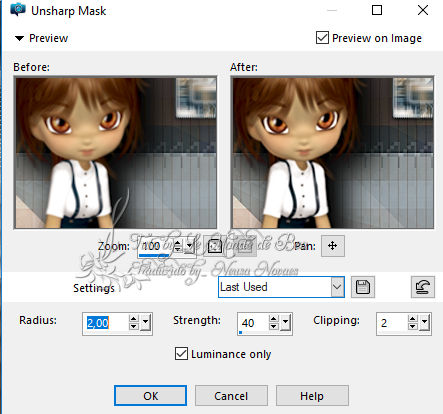
Task: Click the Strength value field
Action: point(253,323)
